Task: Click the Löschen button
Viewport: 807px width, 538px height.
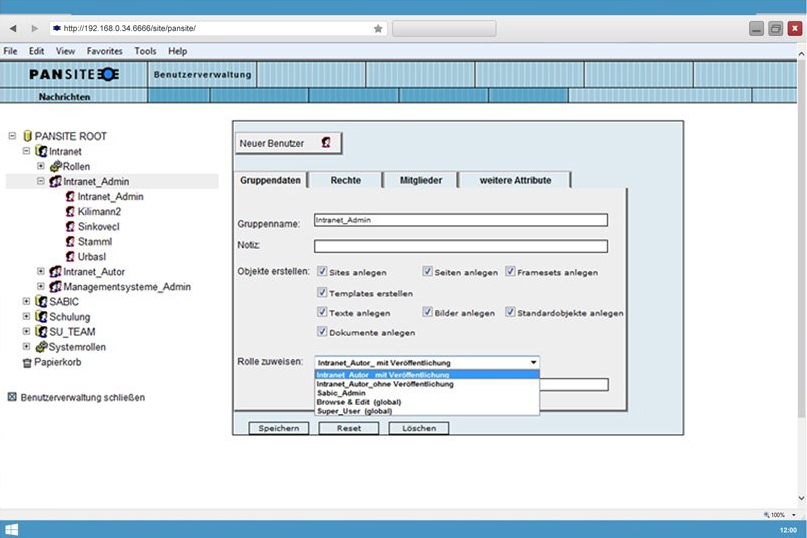Action: 418,428
